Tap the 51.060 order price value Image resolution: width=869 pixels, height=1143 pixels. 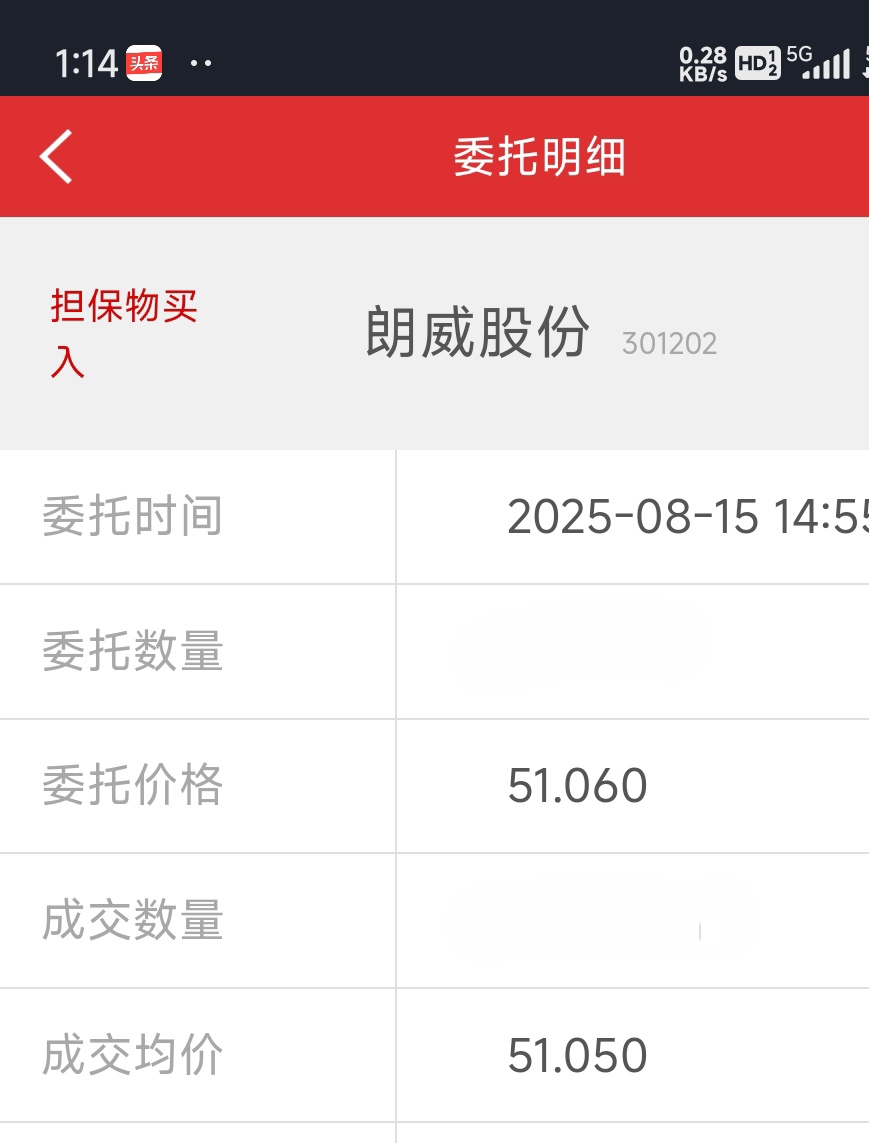pos(577,786)
